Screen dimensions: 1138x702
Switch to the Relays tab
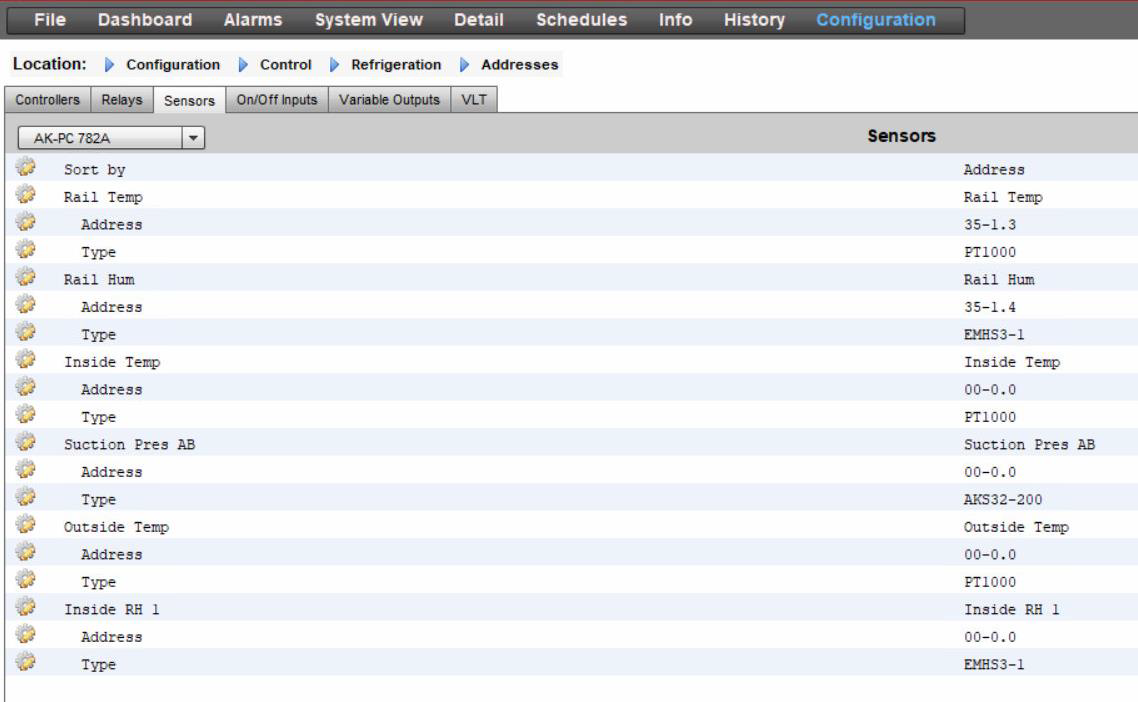[x=121, y=100]
